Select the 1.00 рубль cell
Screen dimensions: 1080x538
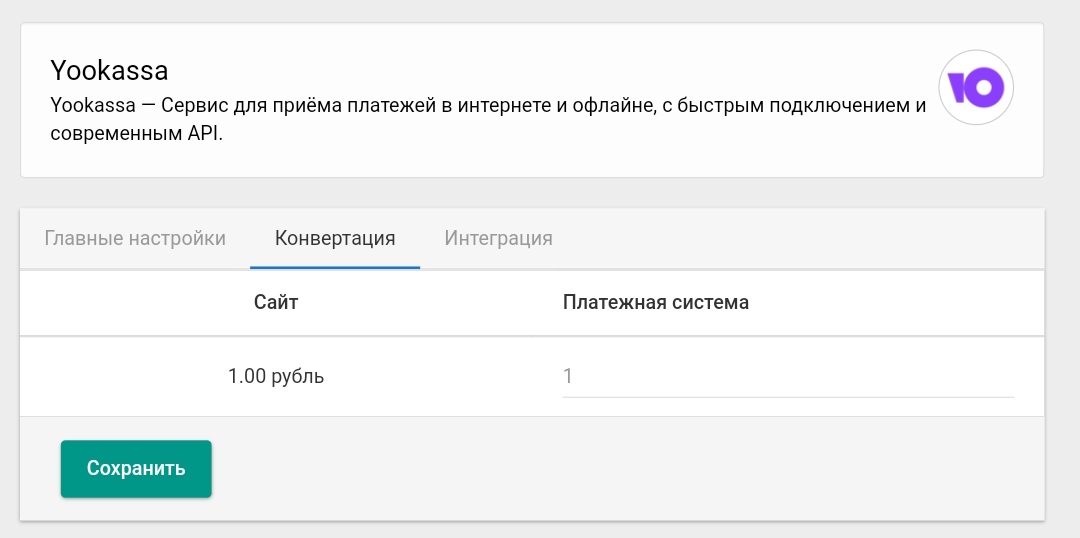(276, 377)
